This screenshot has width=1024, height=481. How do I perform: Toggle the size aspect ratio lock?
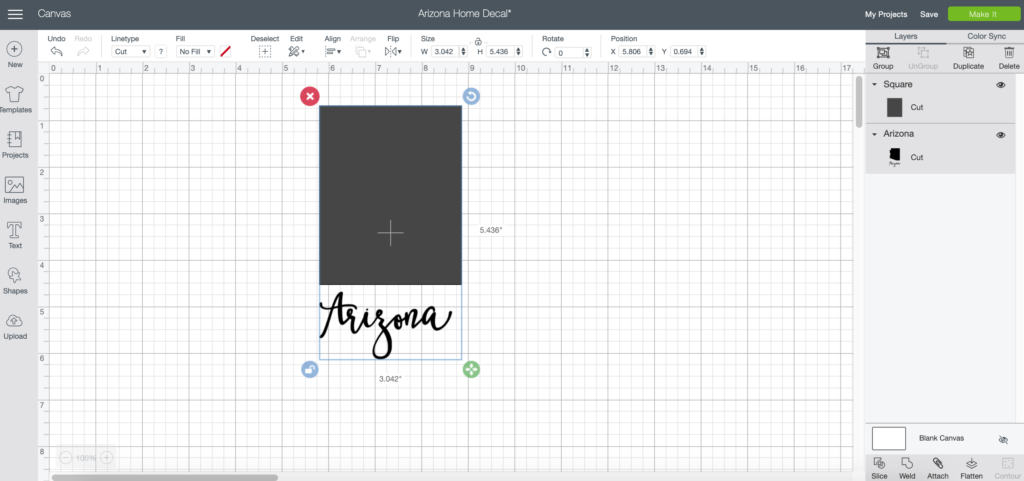coord(478,42)
